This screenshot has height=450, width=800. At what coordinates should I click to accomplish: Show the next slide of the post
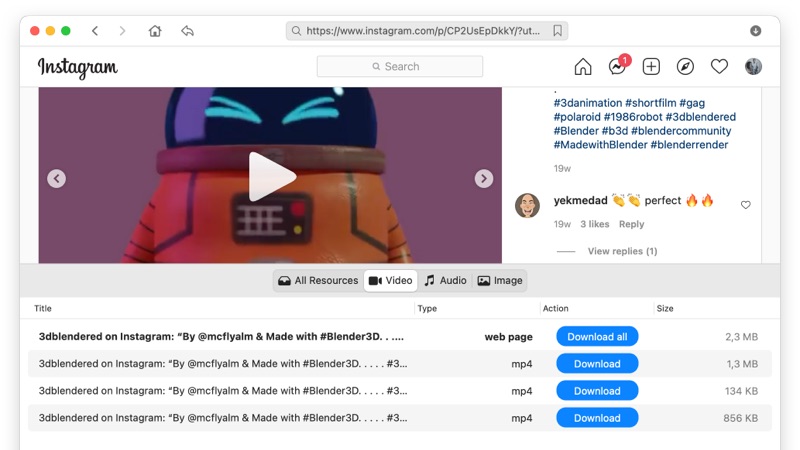click(x=484, y=179)
